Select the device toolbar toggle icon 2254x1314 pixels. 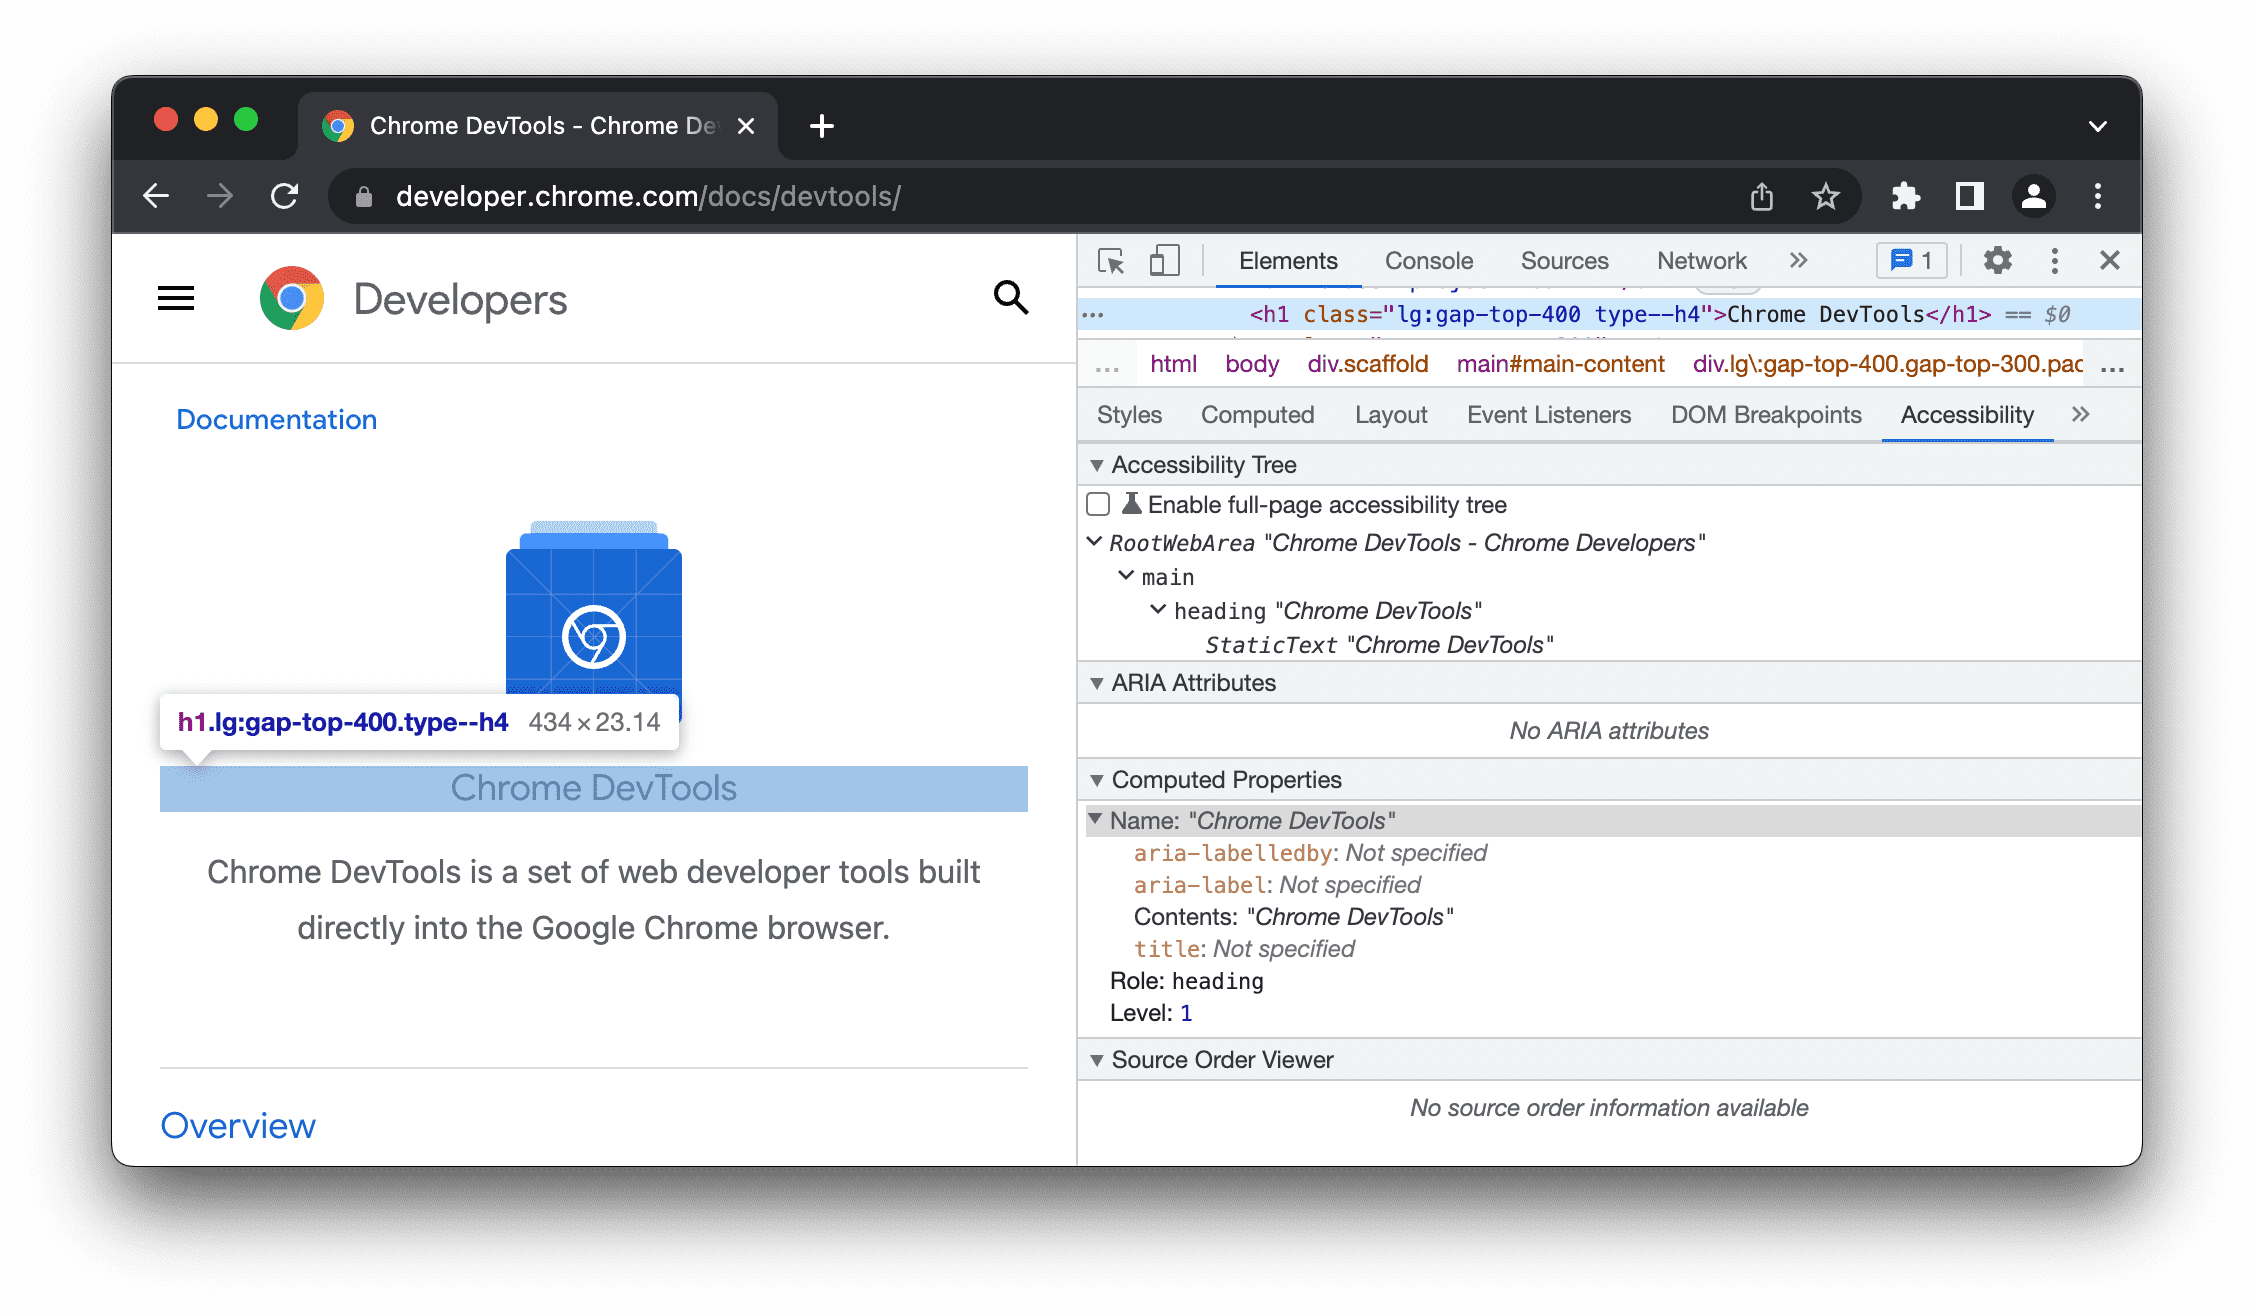tap(1164, 261)
